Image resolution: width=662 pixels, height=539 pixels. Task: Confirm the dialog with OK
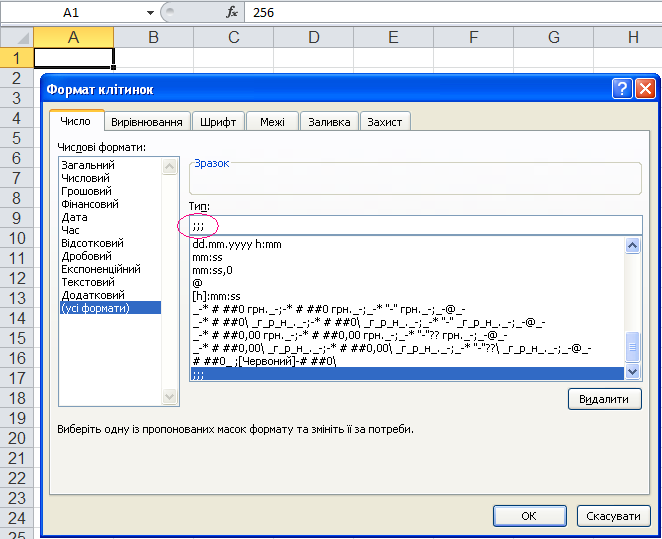coord(529,516)
